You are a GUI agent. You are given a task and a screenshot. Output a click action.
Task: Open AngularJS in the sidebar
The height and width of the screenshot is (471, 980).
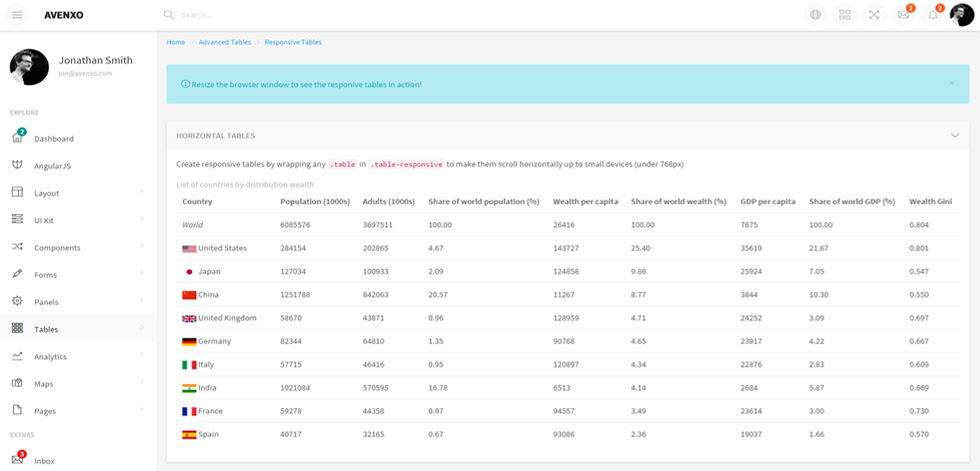[52, 166]
